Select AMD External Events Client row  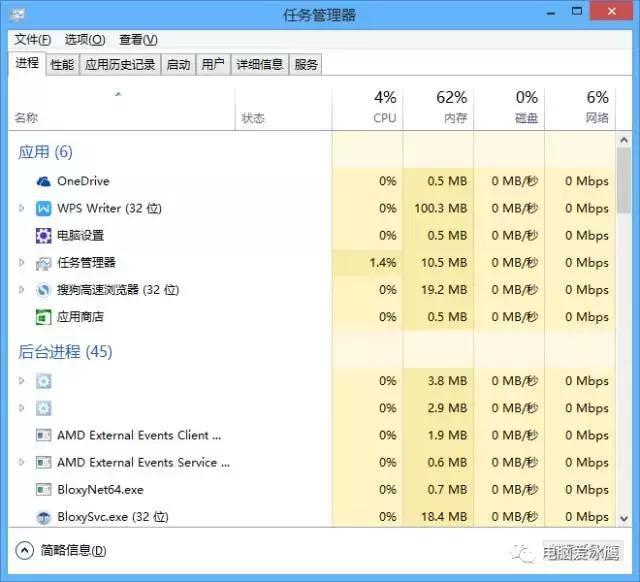coord(311,435)
